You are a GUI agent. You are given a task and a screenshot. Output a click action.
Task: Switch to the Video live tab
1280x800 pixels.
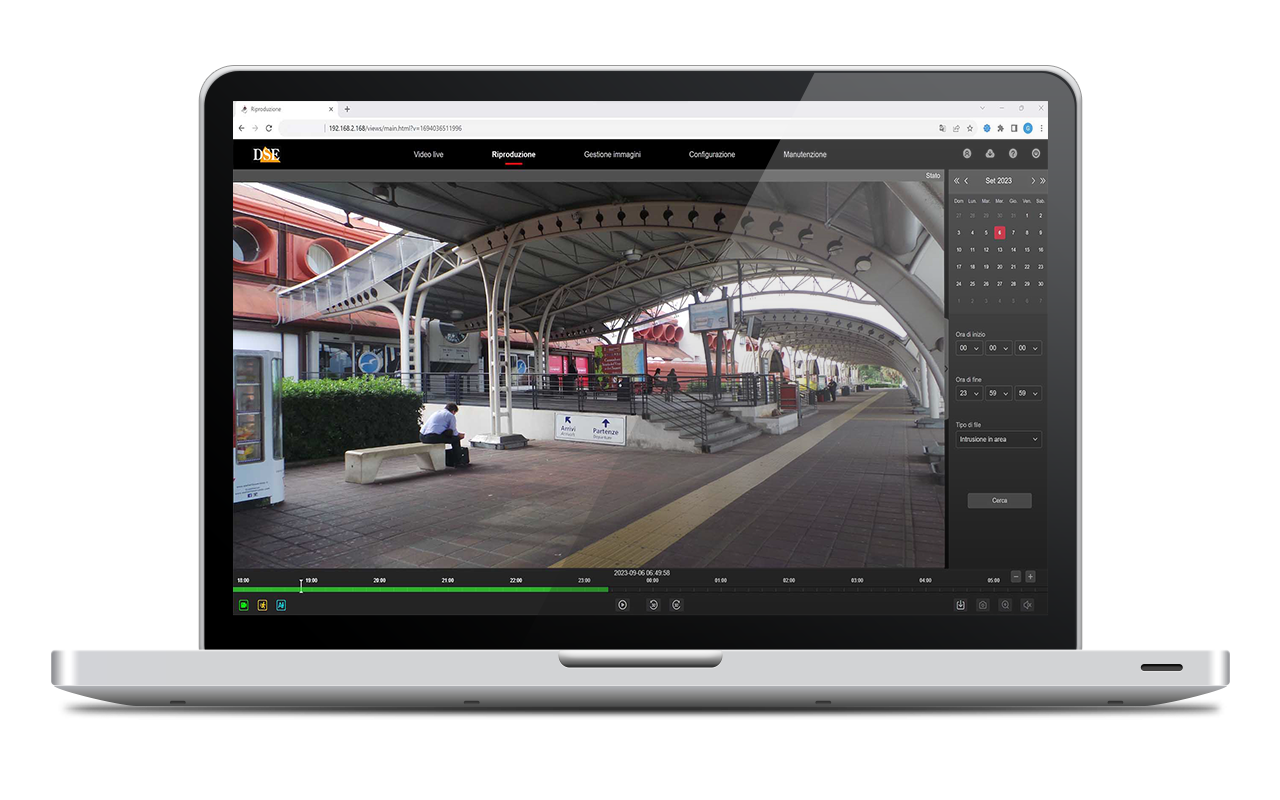point(428,155)
